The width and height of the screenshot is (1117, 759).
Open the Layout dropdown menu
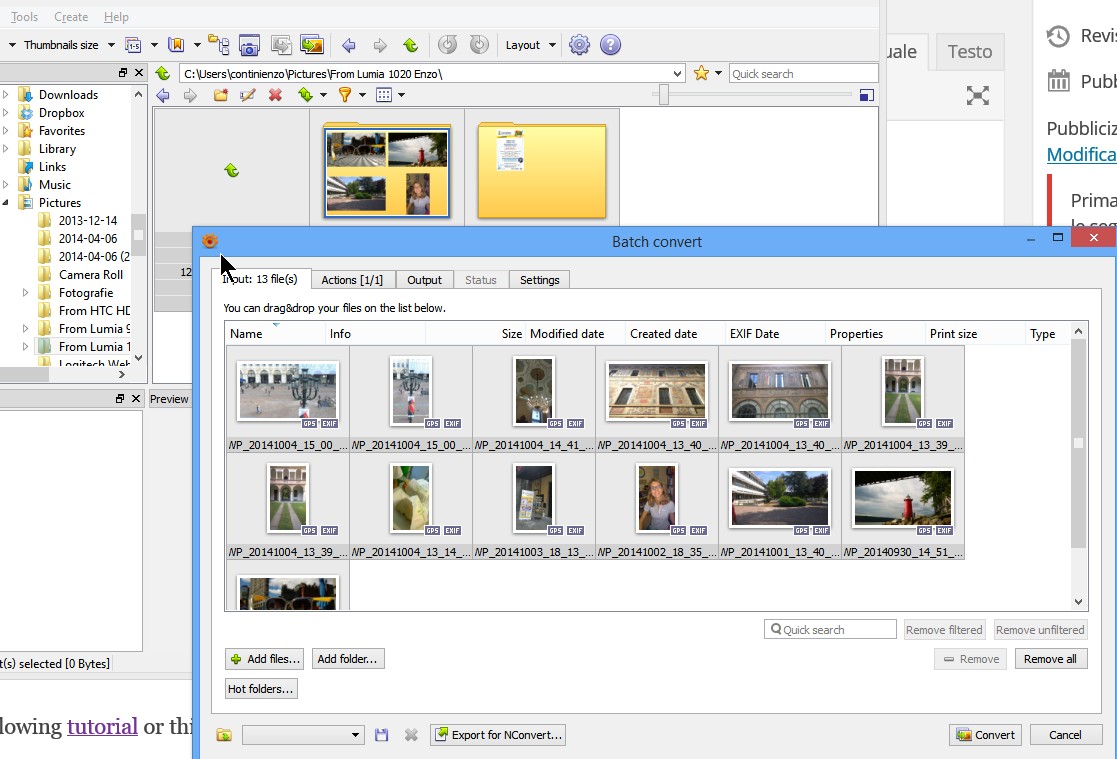tap(529, 45)
